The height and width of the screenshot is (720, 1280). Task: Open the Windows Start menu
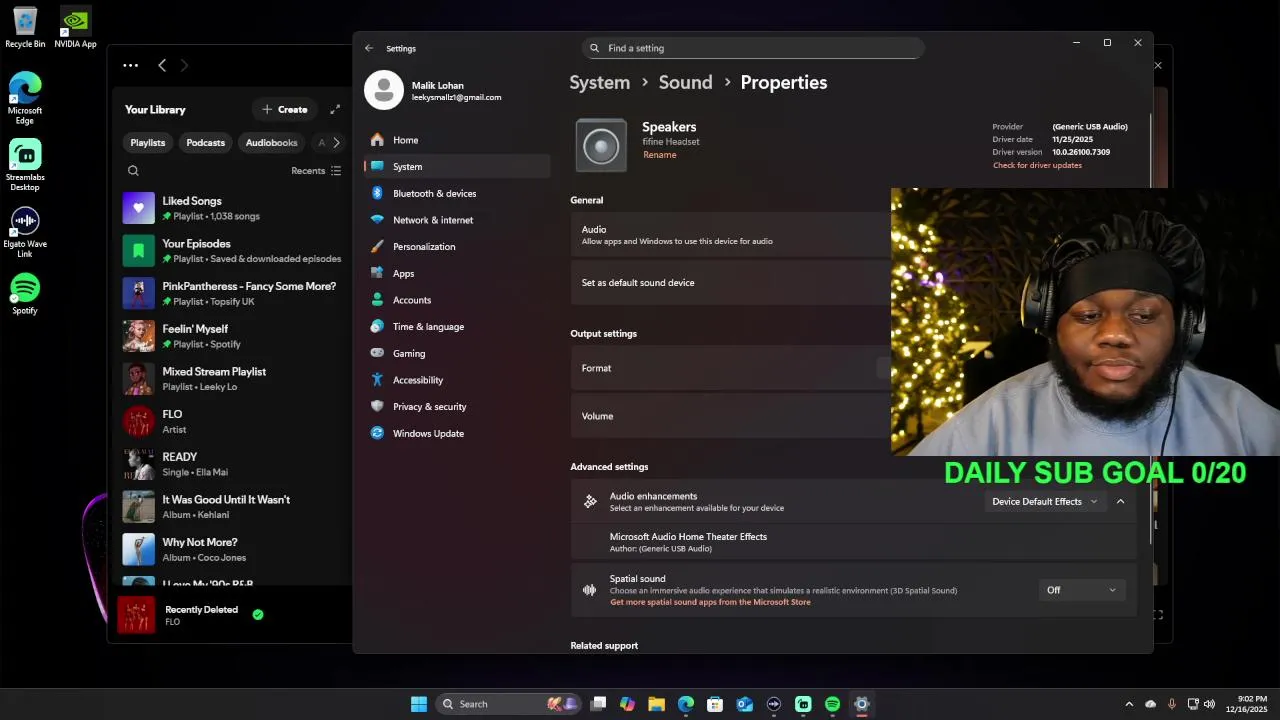(x=419, y=704)
